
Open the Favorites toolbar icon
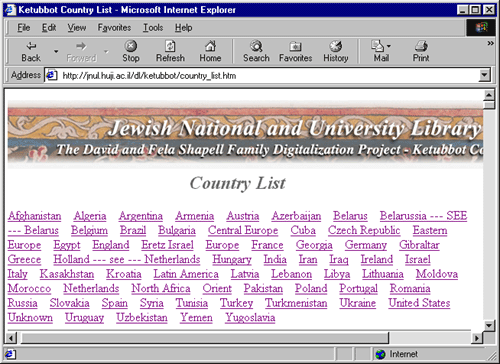pos(295,52)
